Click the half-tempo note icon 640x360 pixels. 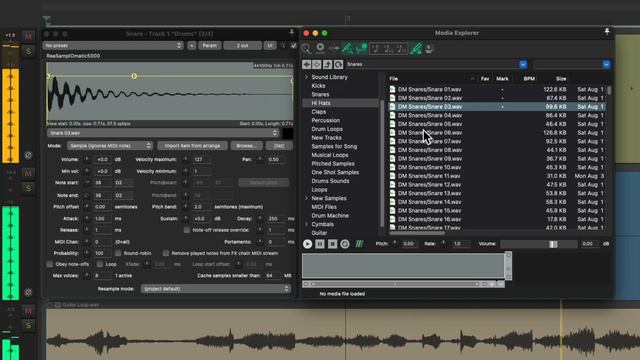pos(388,49)
